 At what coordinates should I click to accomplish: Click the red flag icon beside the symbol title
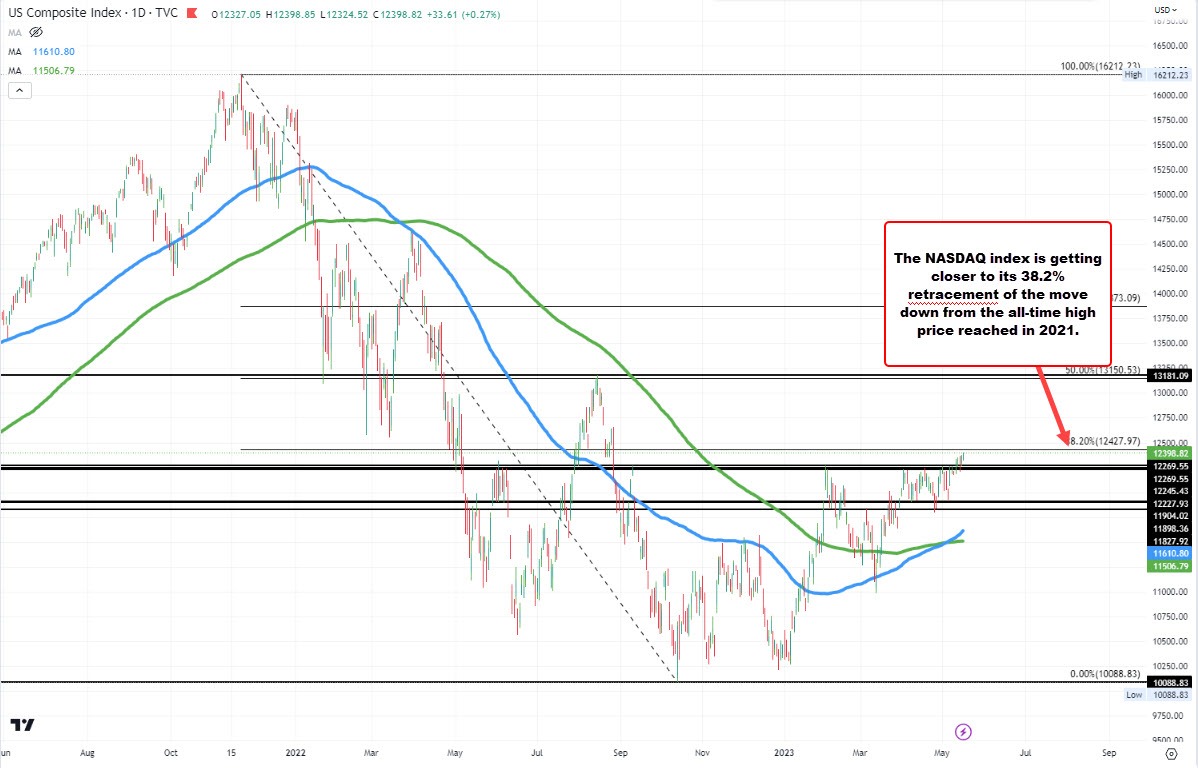[191, 13]
